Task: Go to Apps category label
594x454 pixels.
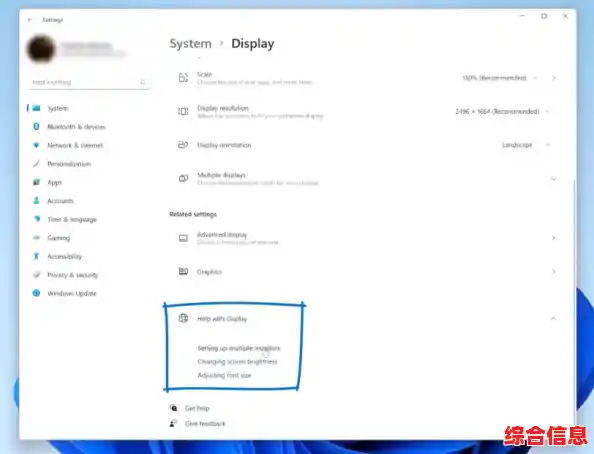Action: 54,182
